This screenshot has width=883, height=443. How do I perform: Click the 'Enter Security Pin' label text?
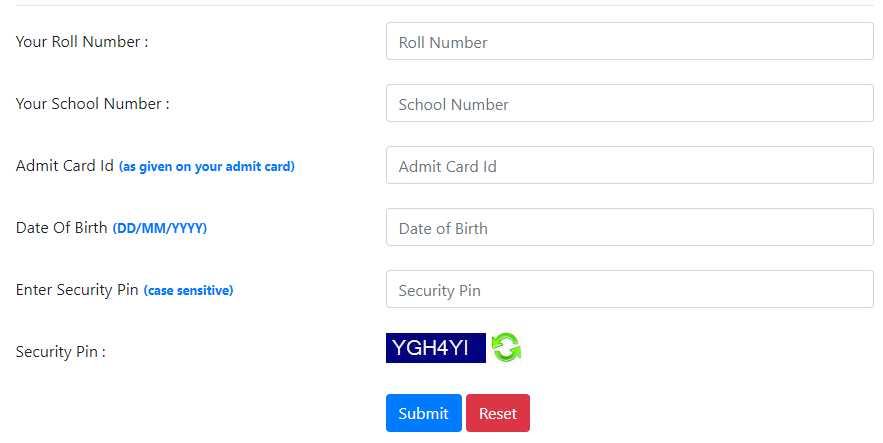click(x=77, y=289)
